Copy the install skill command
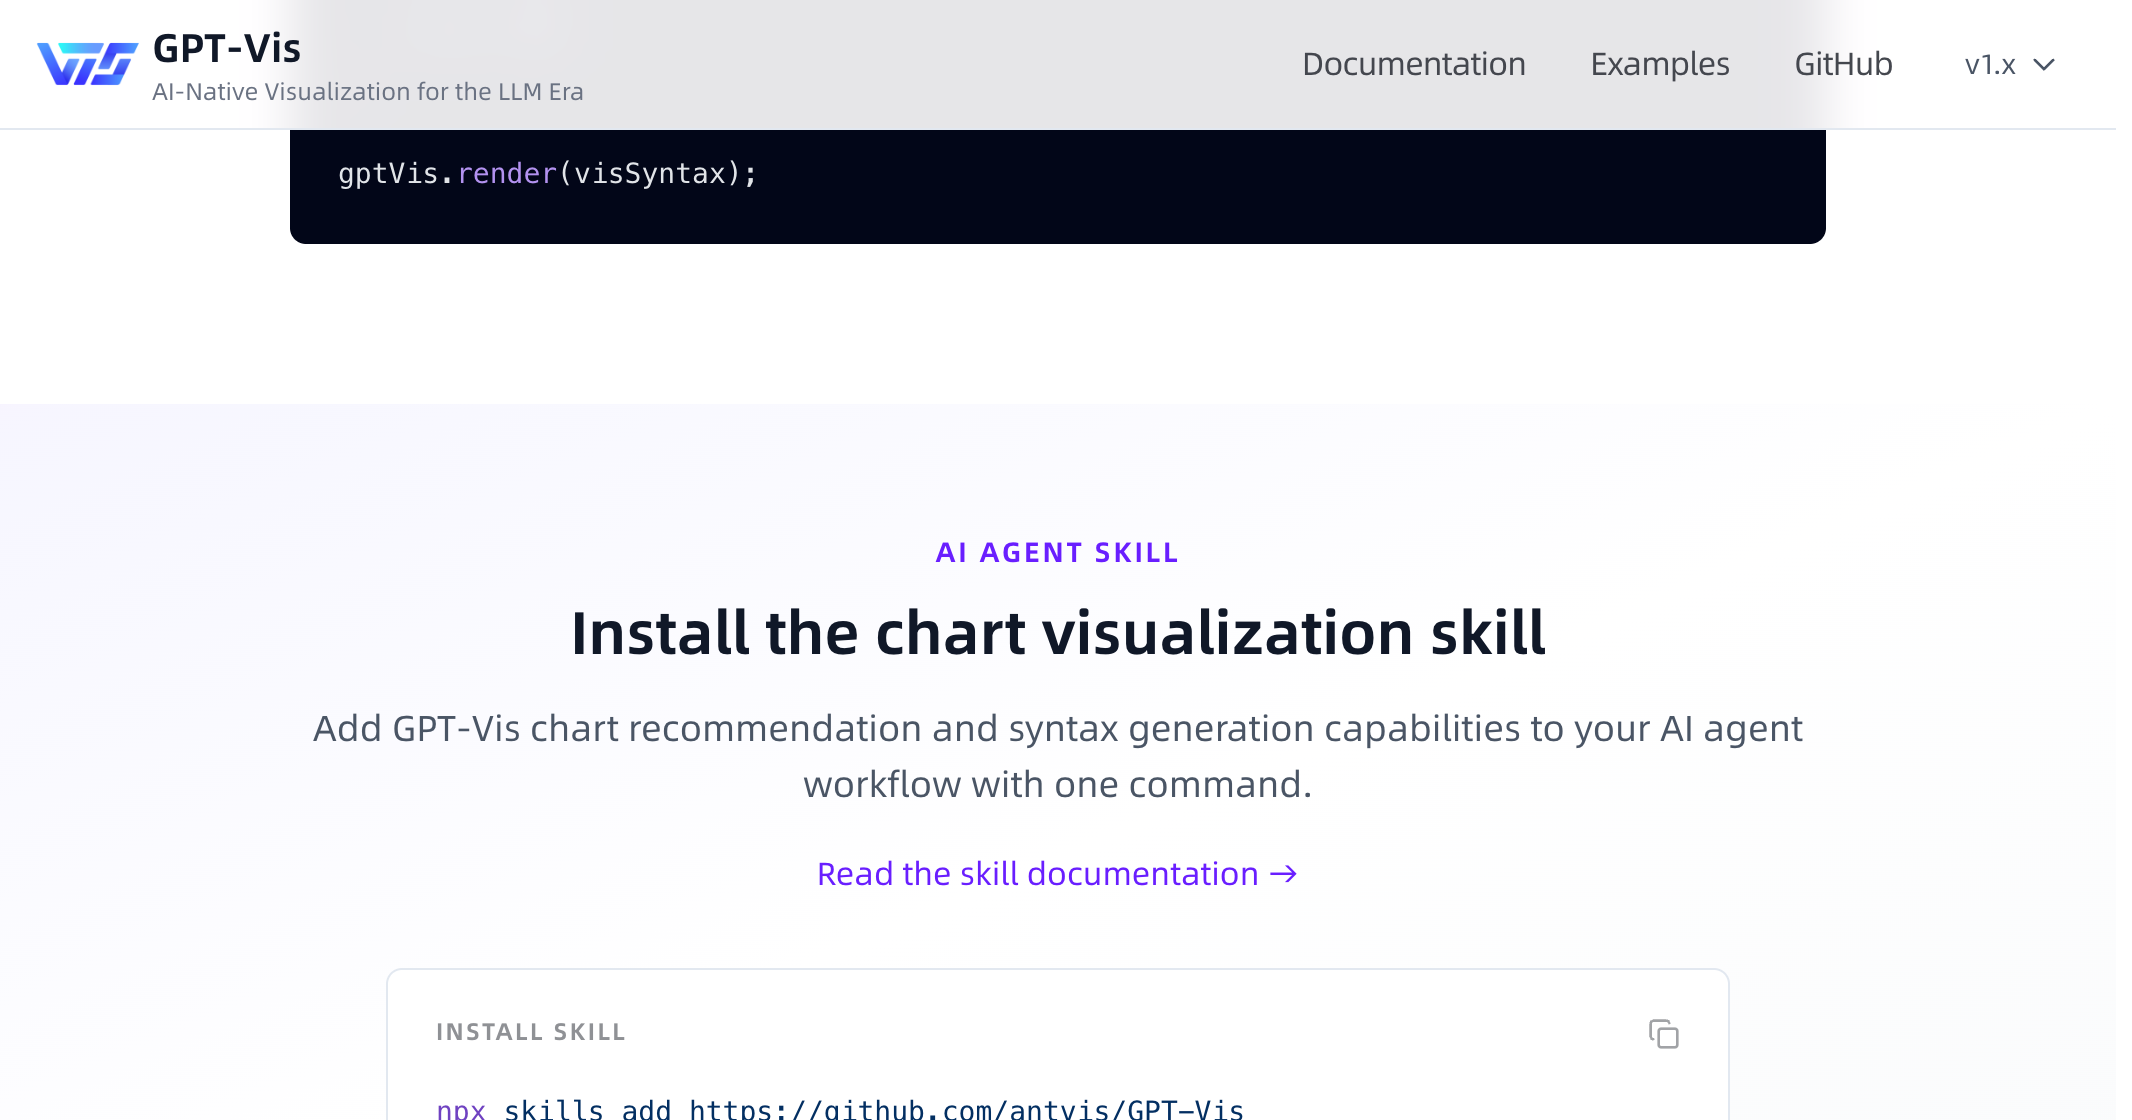This screenshot has height=1120, width=2132. coord(1663,1033)
